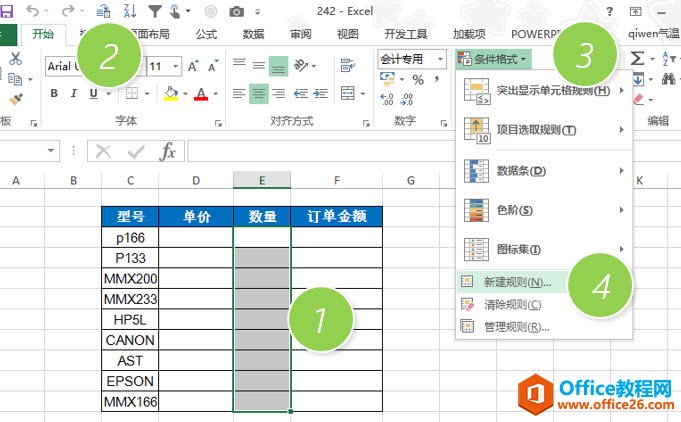Click the Merge and Center icon
Image resolution: width=681 pixels, height=422 pixels.
[x=348, y=93]
